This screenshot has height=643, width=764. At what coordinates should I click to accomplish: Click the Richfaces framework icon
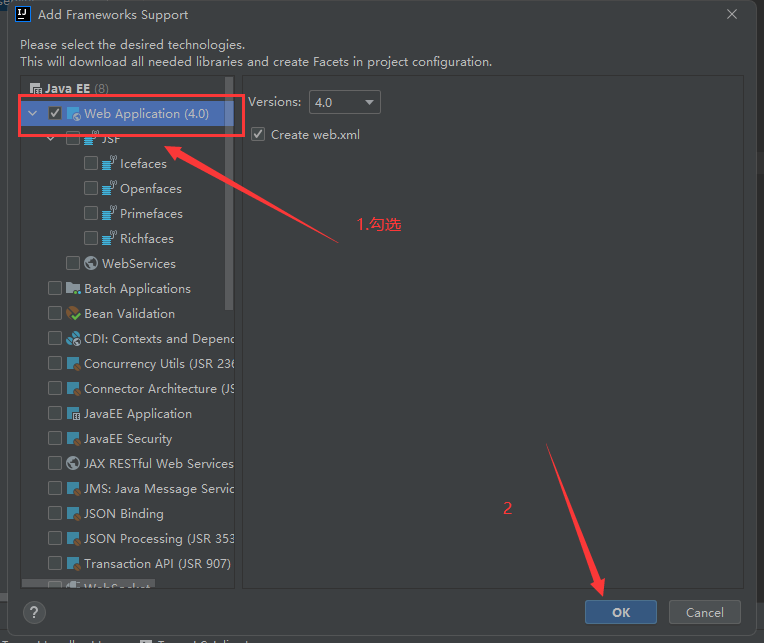pyautogui.click(x=109, y=238)
